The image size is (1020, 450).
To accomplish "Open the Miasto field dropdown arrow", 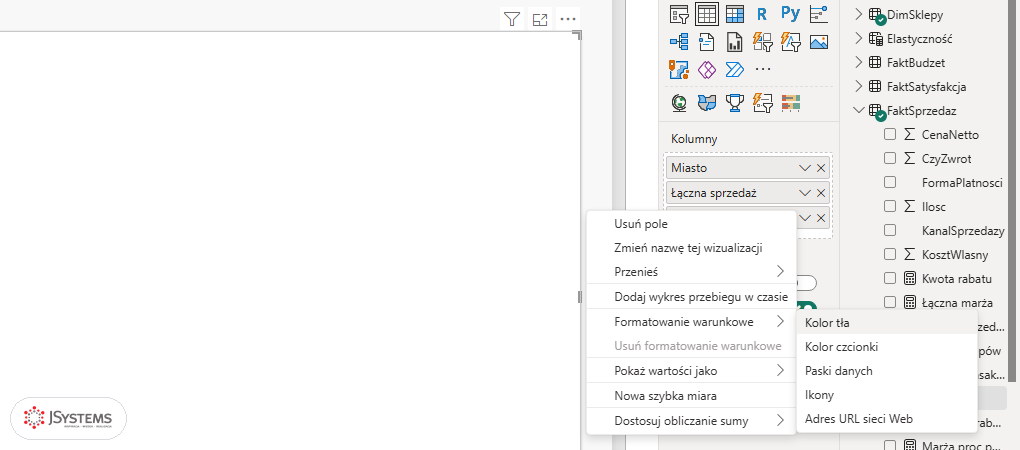I will point(805,168).
